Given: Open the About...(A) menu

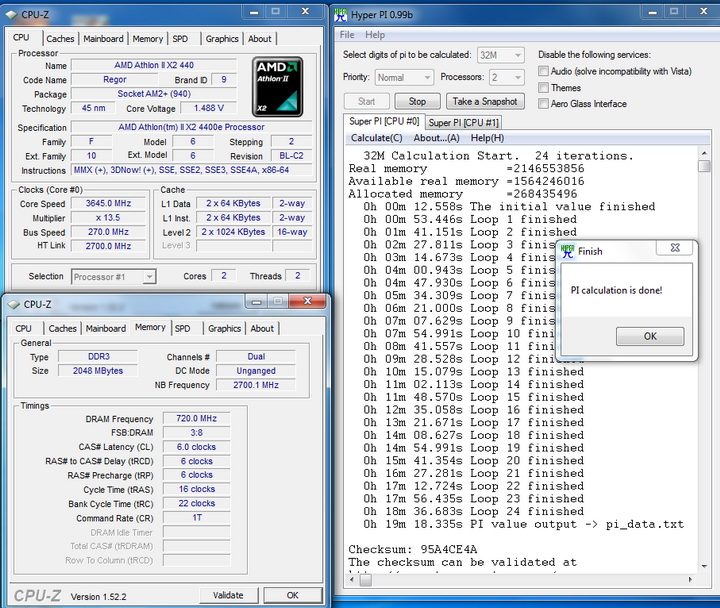Looking at the screenshot, I should [436, 138].
